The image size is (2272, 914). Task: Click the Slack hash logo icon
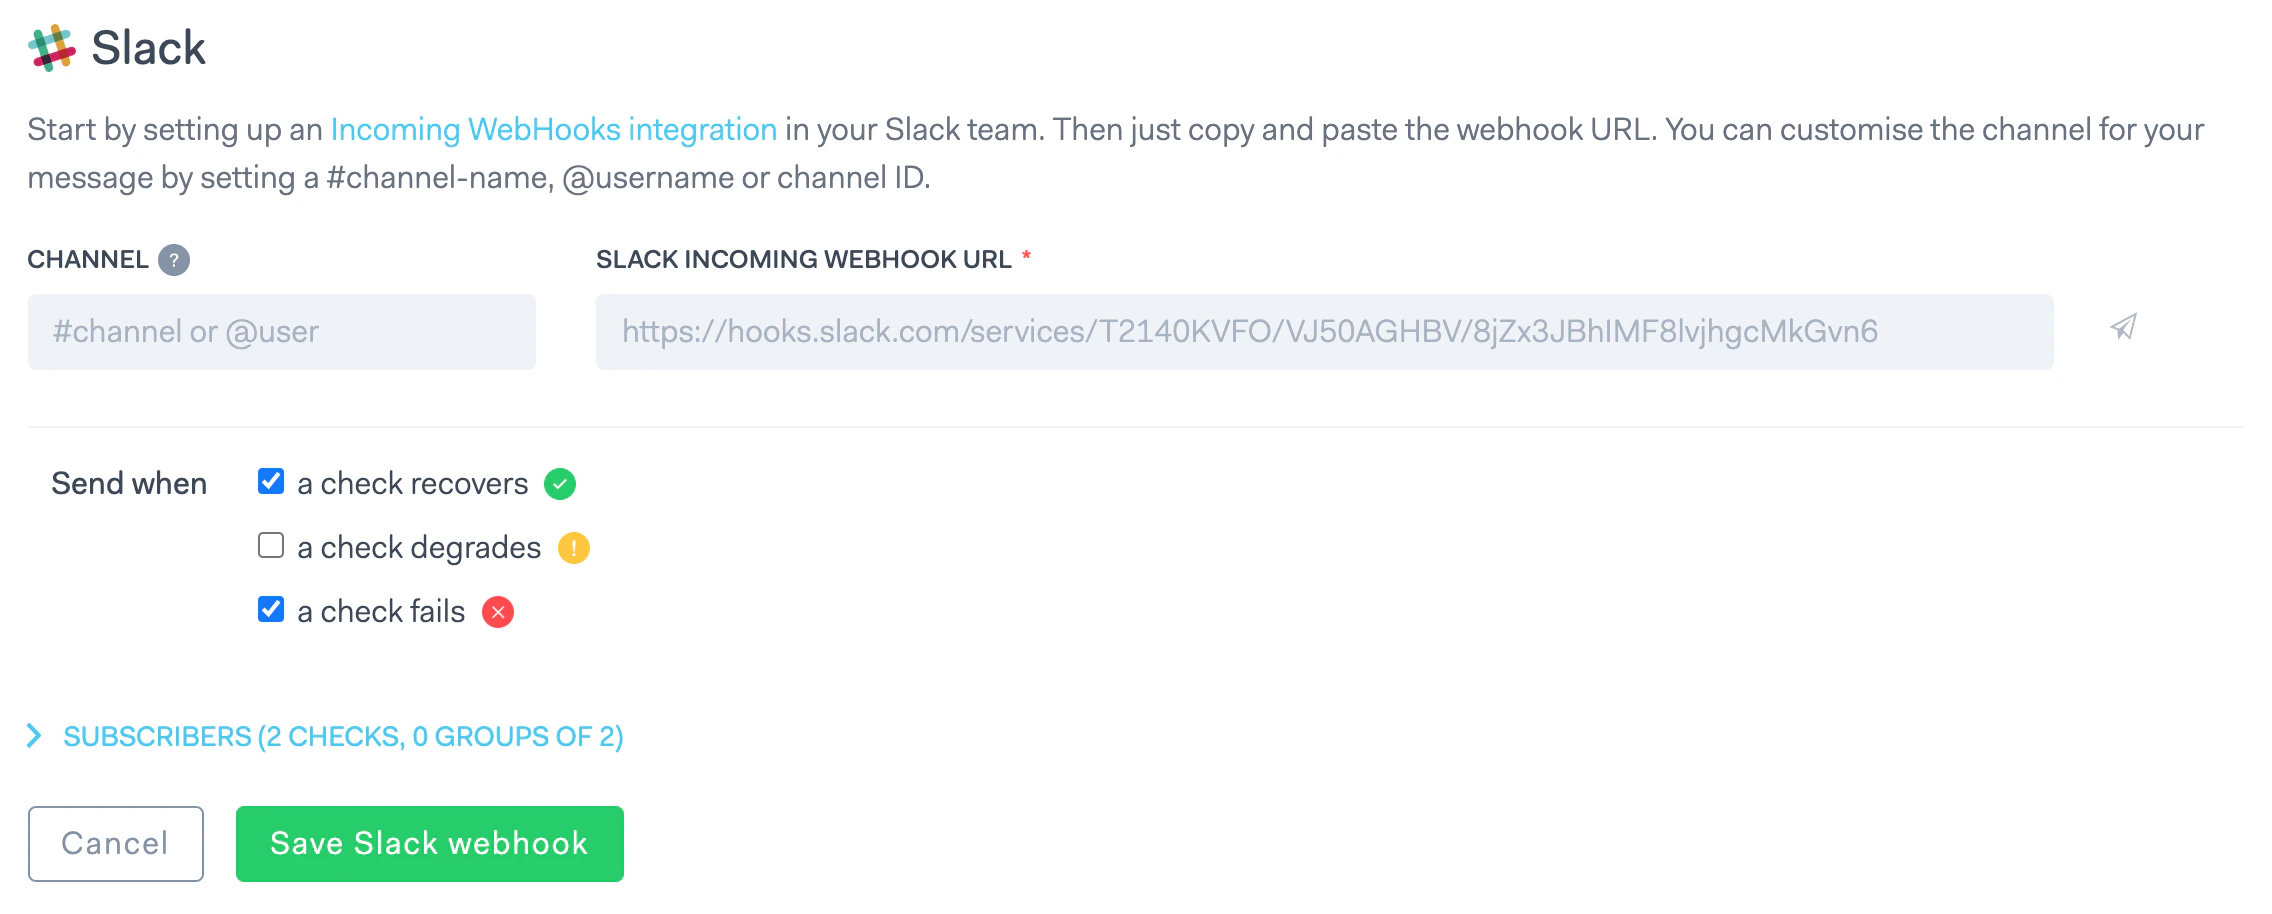click(x=52, y=46)
